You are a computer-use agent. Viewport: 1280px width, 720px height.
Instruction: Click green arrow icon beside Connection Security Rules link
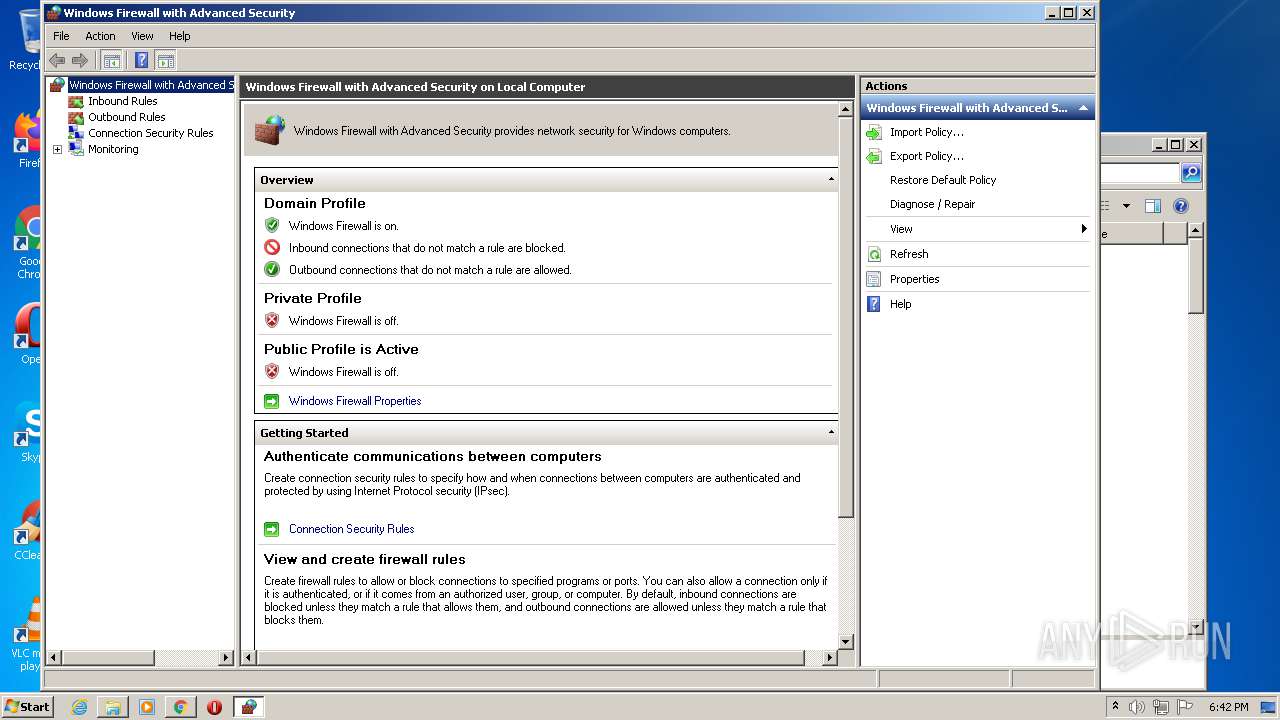coord(271,529)
